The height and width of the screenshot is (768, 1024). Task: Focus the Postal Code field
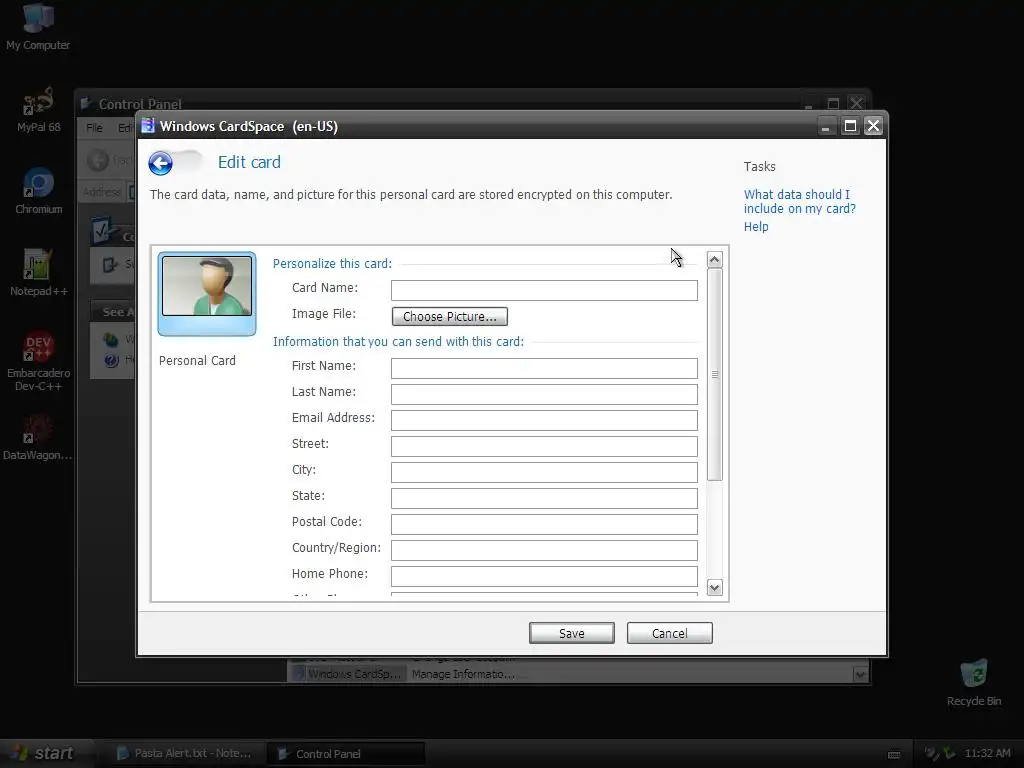click(544, 524)
